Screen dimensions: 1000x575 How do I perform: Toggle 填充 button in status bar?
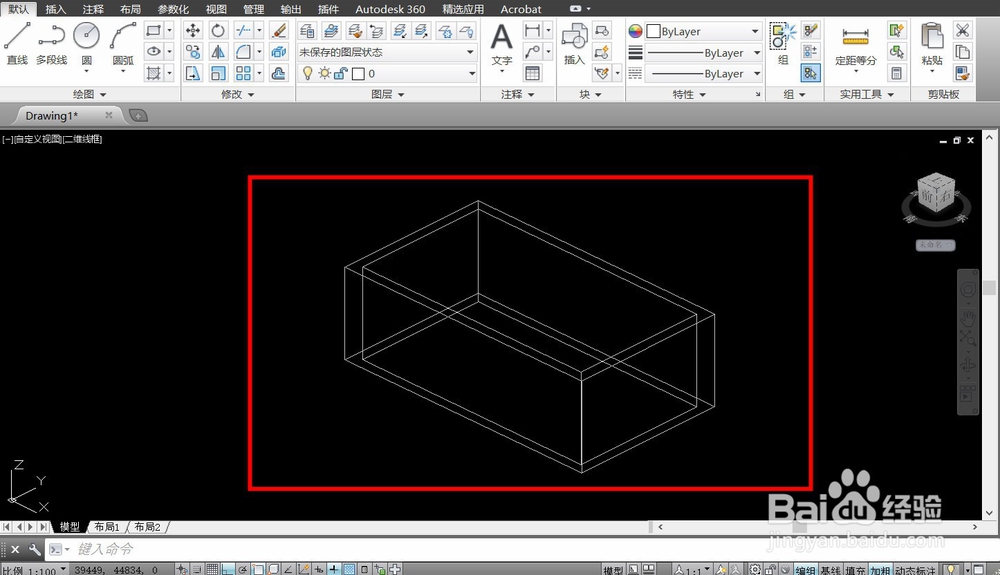[855, 570]
